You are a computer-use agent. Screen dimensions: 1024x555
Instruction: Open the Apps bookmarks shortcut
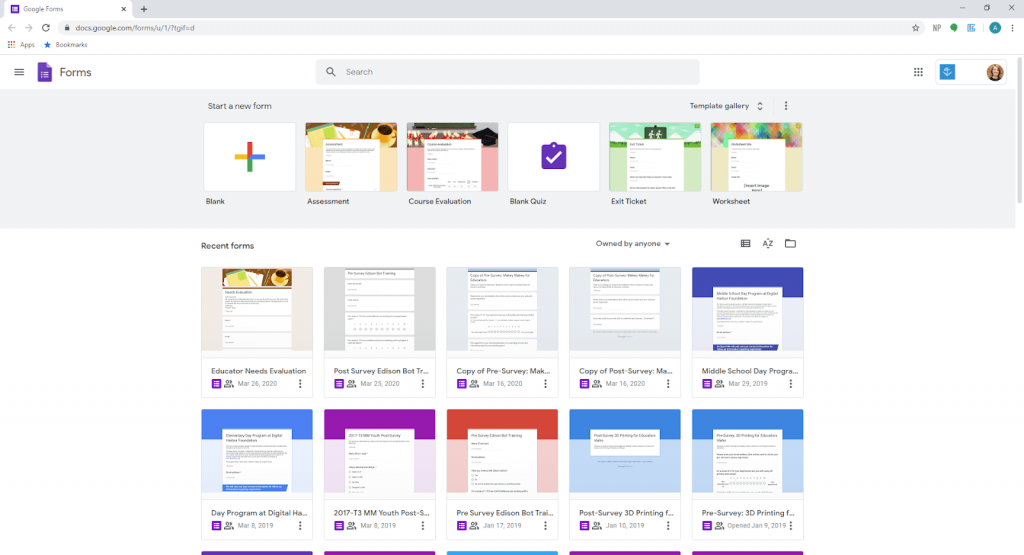tap(21, 45)
